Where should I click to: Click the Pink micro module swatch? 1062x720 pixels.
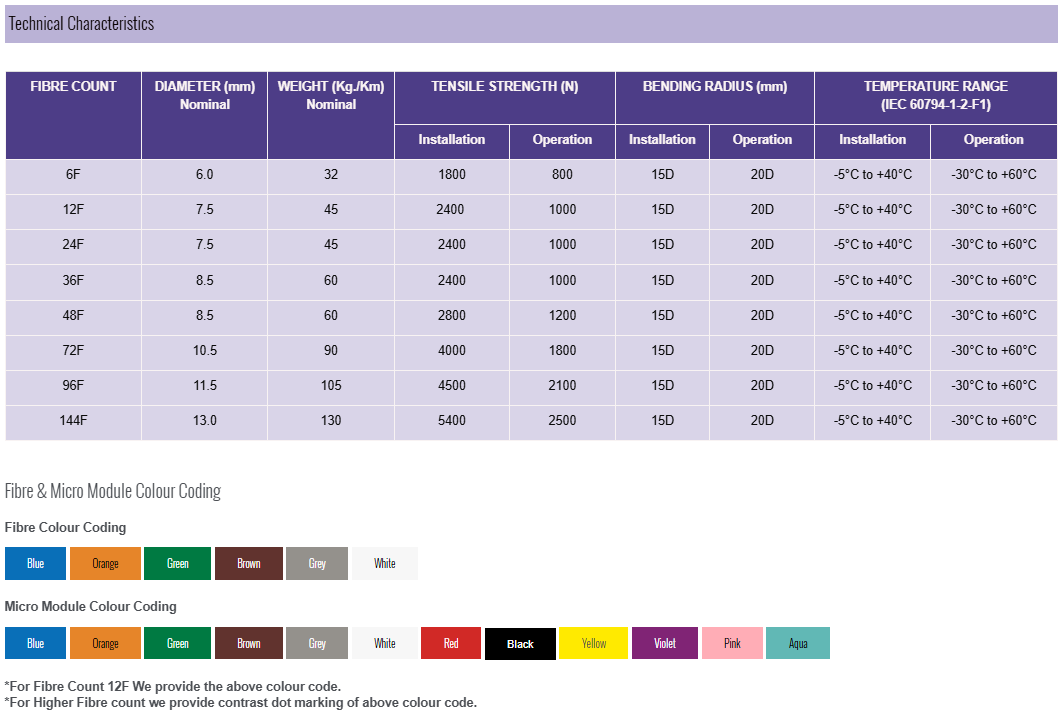(x=732, y=643)
